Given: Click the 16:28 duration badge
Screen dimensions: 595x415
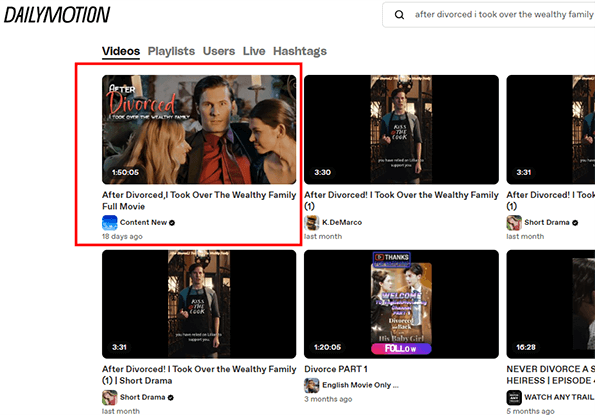Looking at the screenshot, I should point(526,347).
